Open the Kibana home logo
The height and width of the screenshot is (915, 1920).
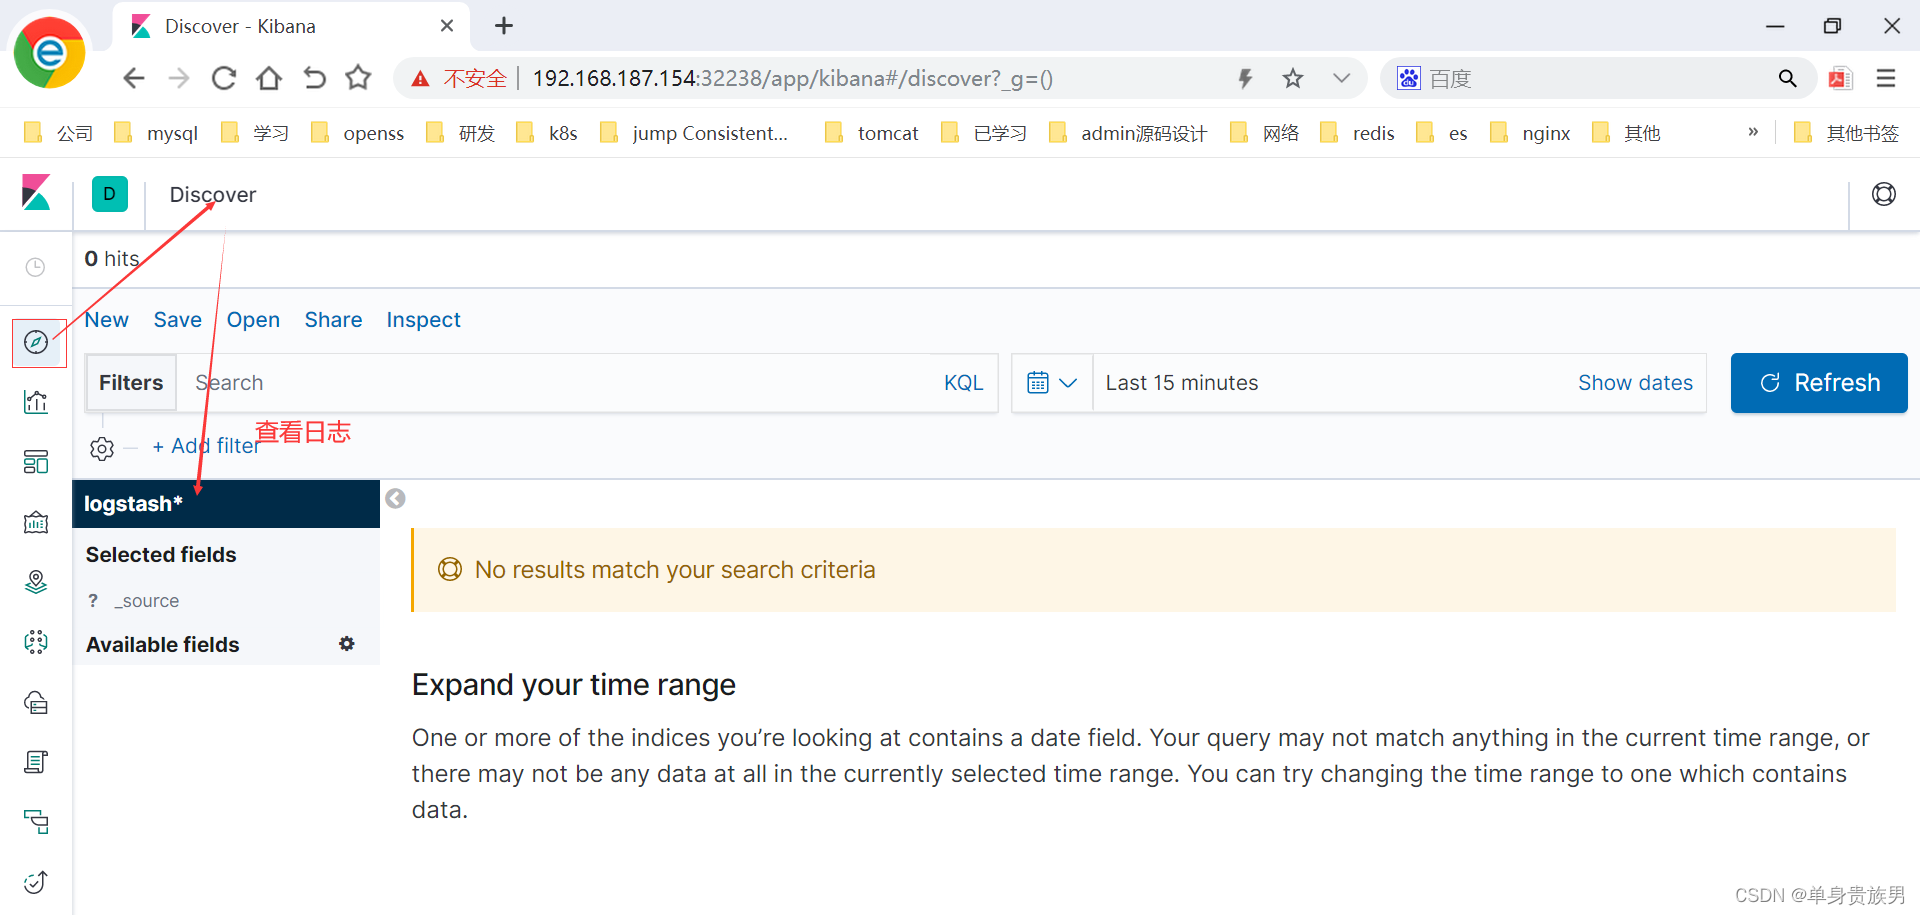tap(36, 193)
